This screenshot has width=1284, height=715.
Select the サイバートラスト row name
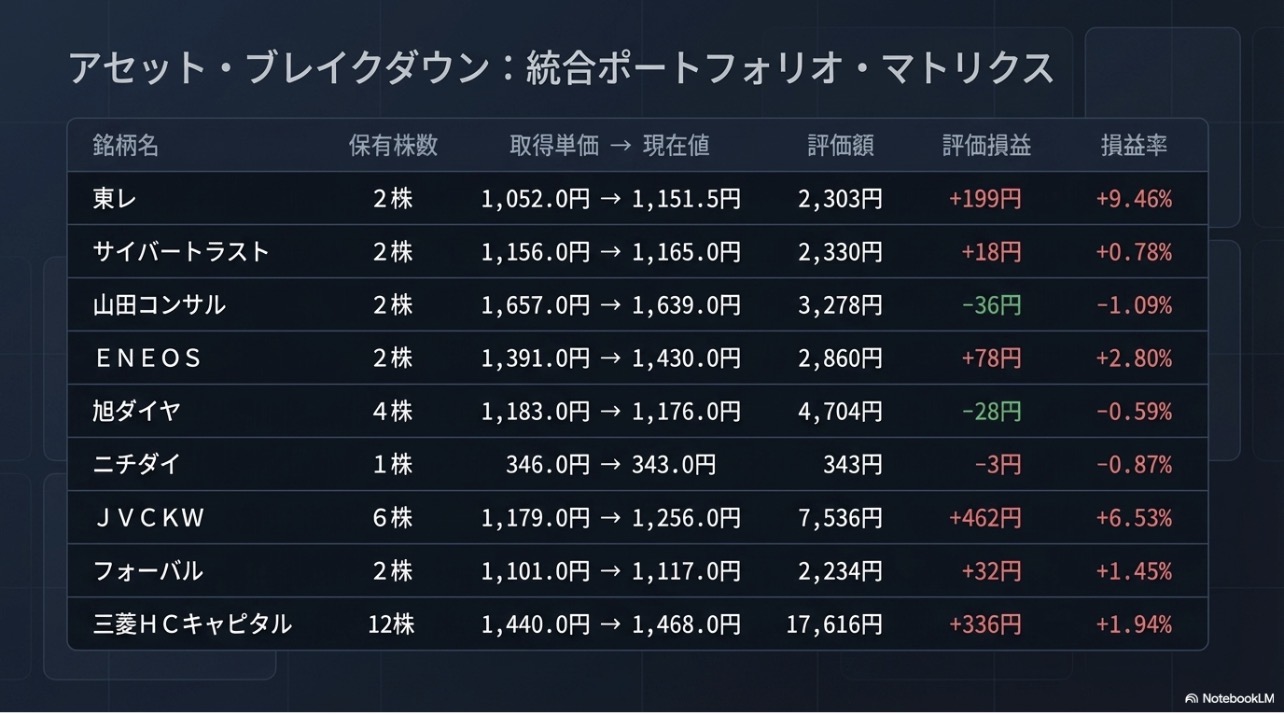181,252
